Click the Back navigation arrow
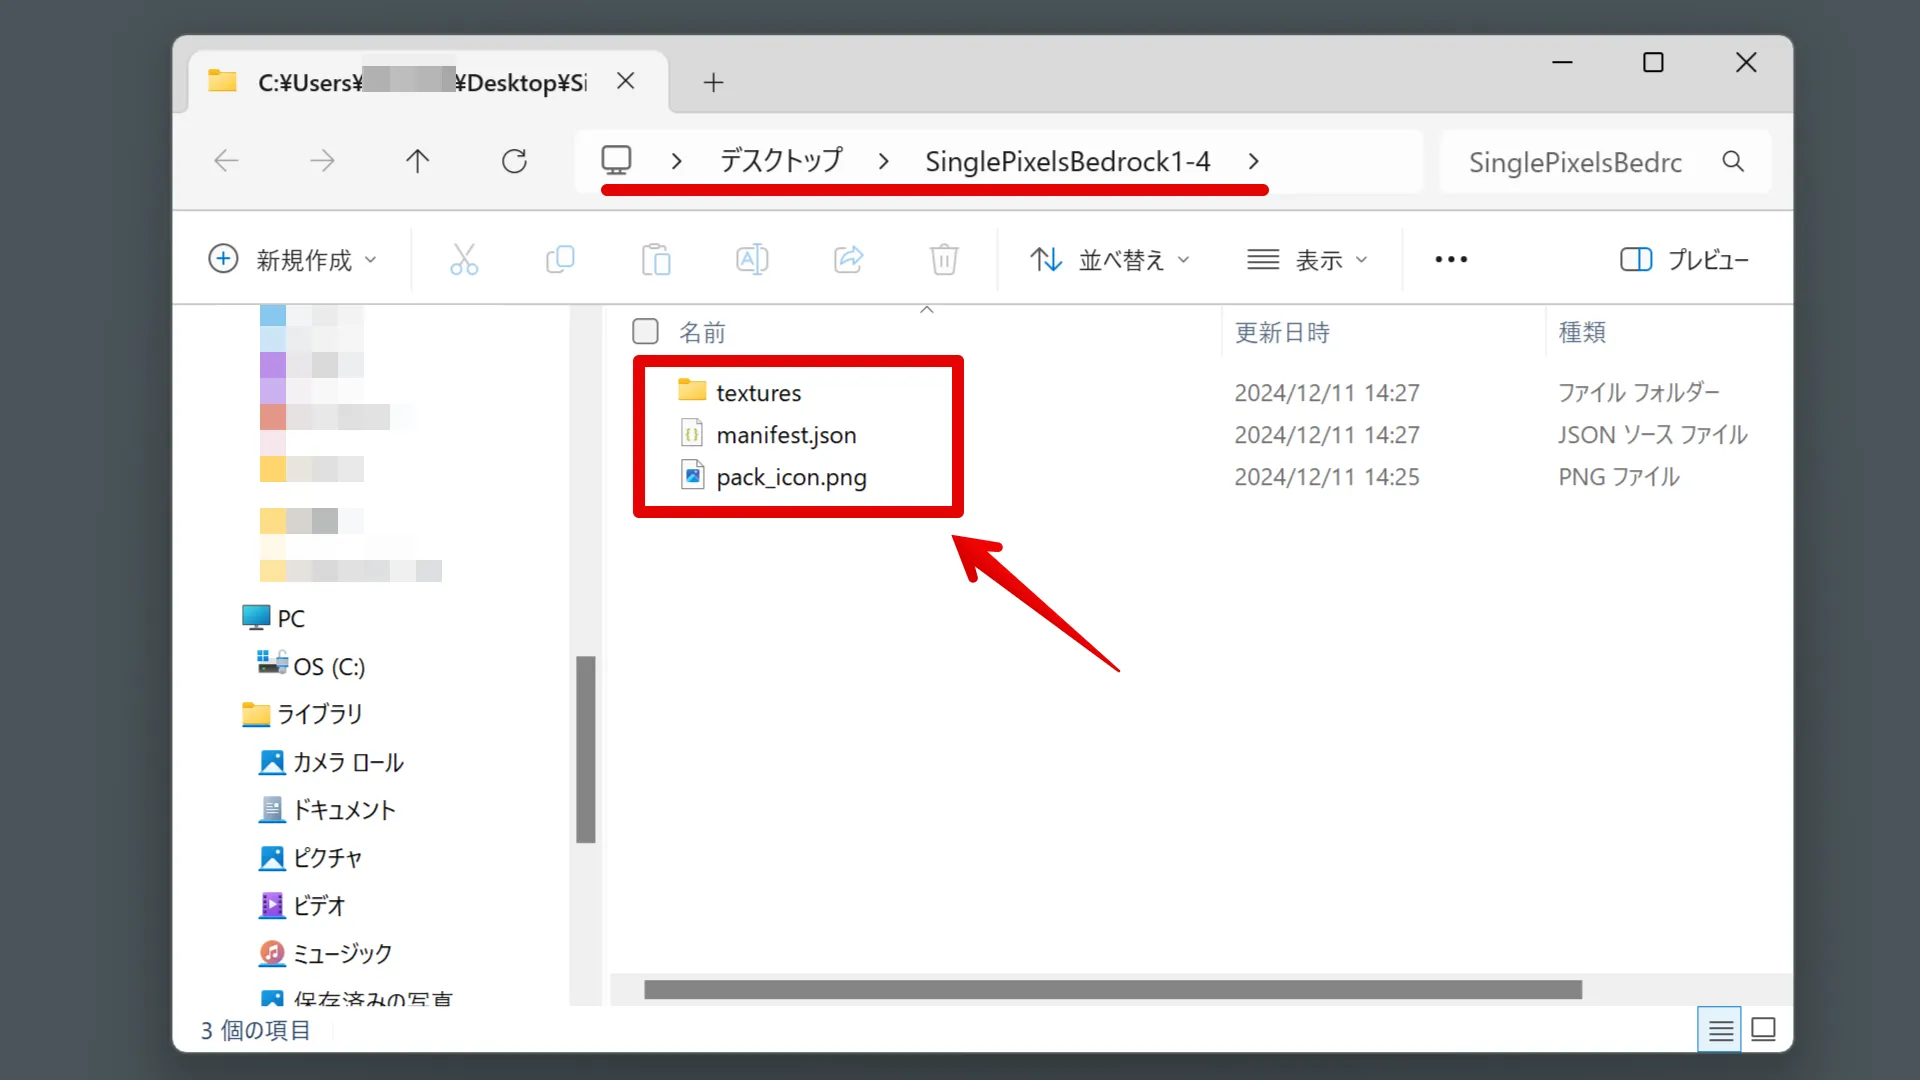 (x=227, y=161)
